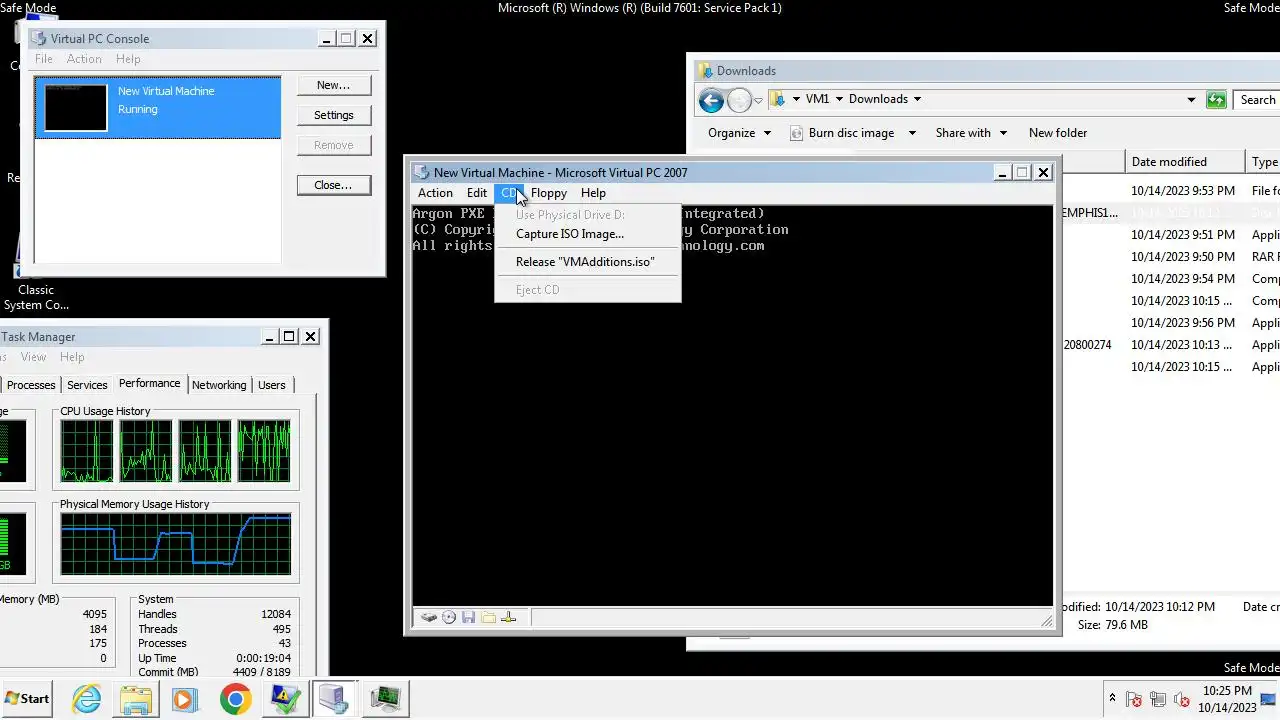Open File menu in Virtual PC Console

click(44, 59)
